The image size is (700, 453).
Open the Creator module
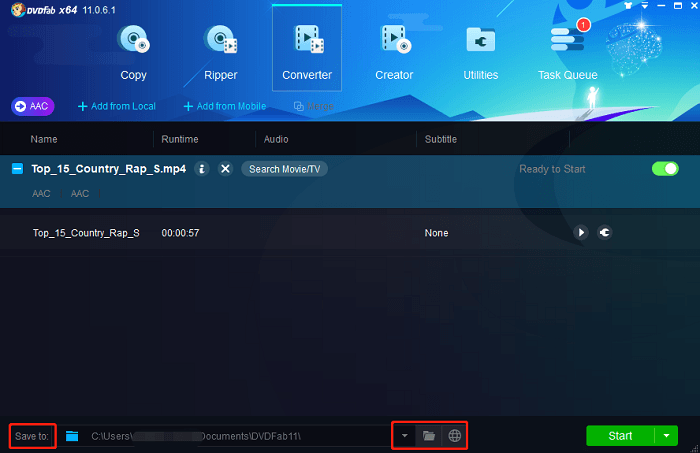click(394, 53)
